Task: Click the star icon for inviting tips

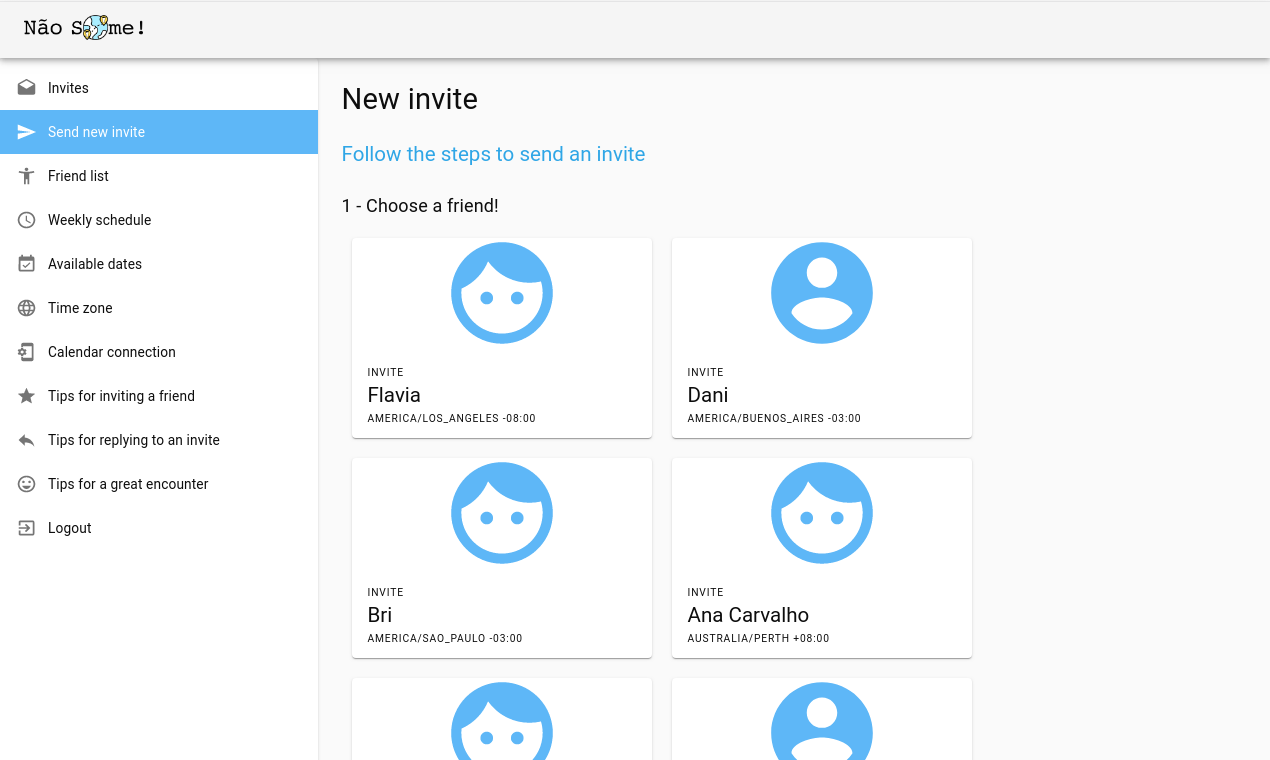Action: (x=27, y=396)
